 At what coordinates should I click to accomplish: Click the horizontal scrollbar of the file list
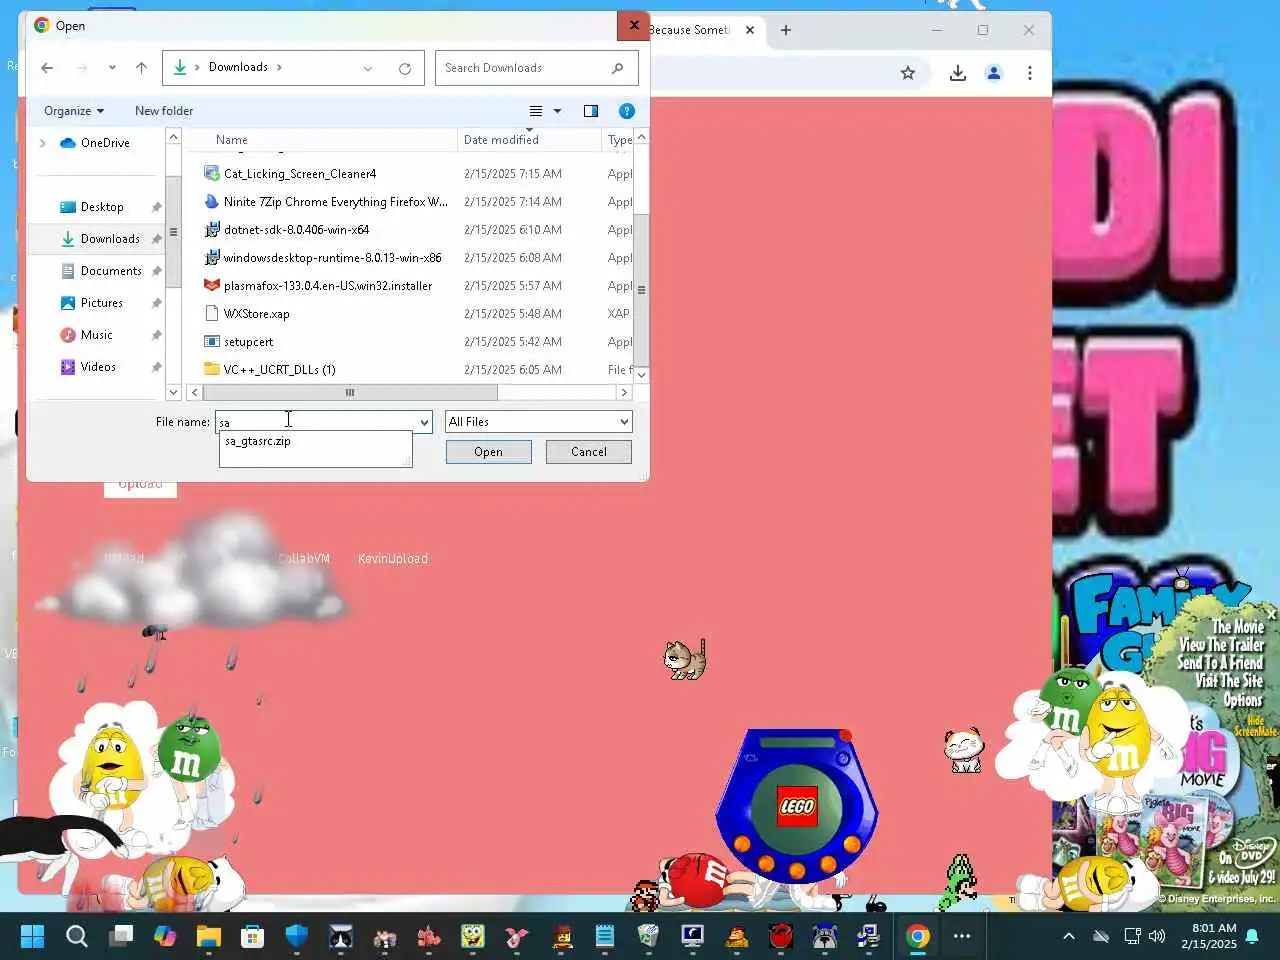[x=350, y=393]
